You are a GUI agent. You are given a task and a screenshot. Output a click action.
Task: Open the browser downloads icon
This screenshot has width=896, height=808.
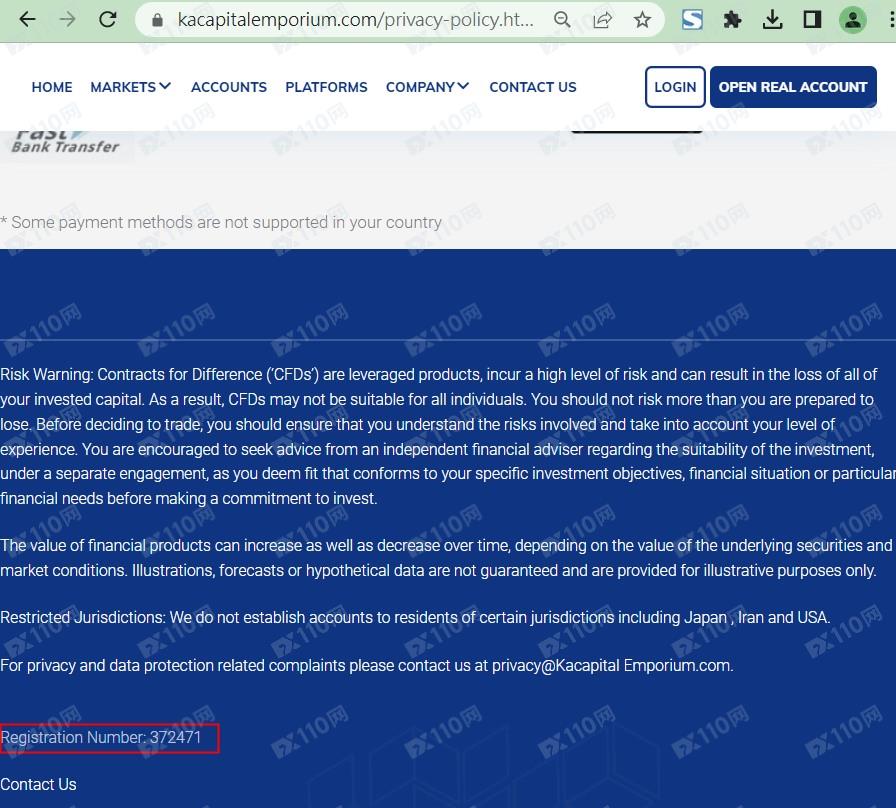tap(772, 20)
